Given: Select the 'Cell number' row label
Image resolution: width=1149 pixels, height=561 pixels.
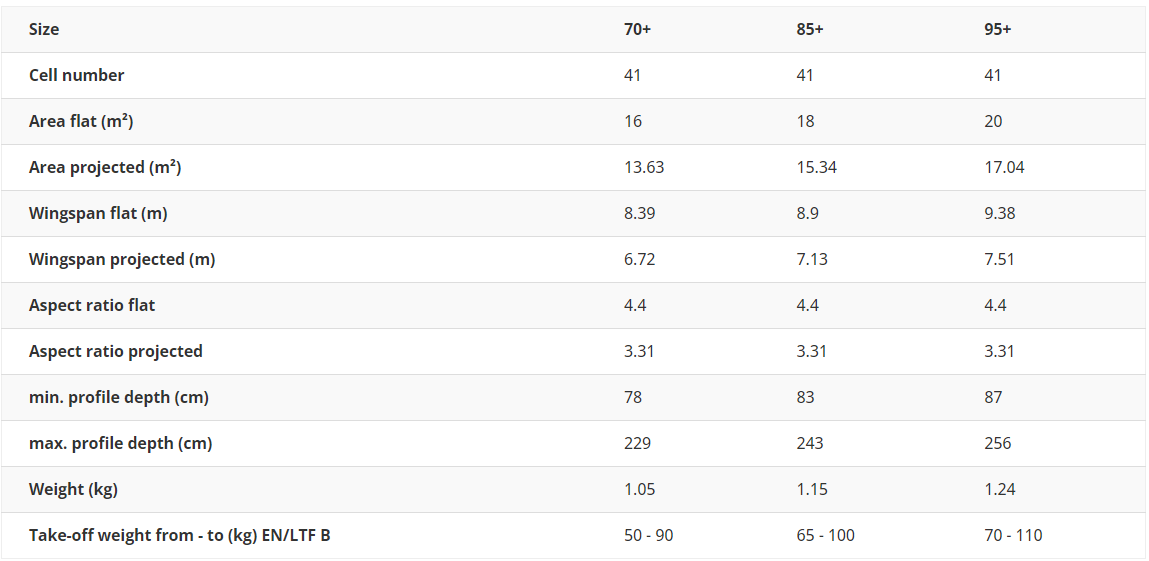Looking at the screenshot, I should point(77,76).
